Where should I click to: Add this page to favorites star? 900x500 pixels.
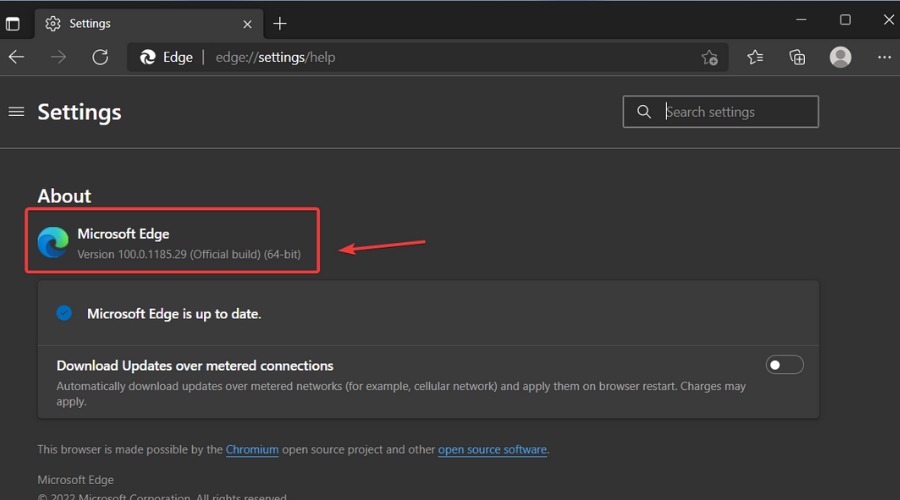pos(709,57)
